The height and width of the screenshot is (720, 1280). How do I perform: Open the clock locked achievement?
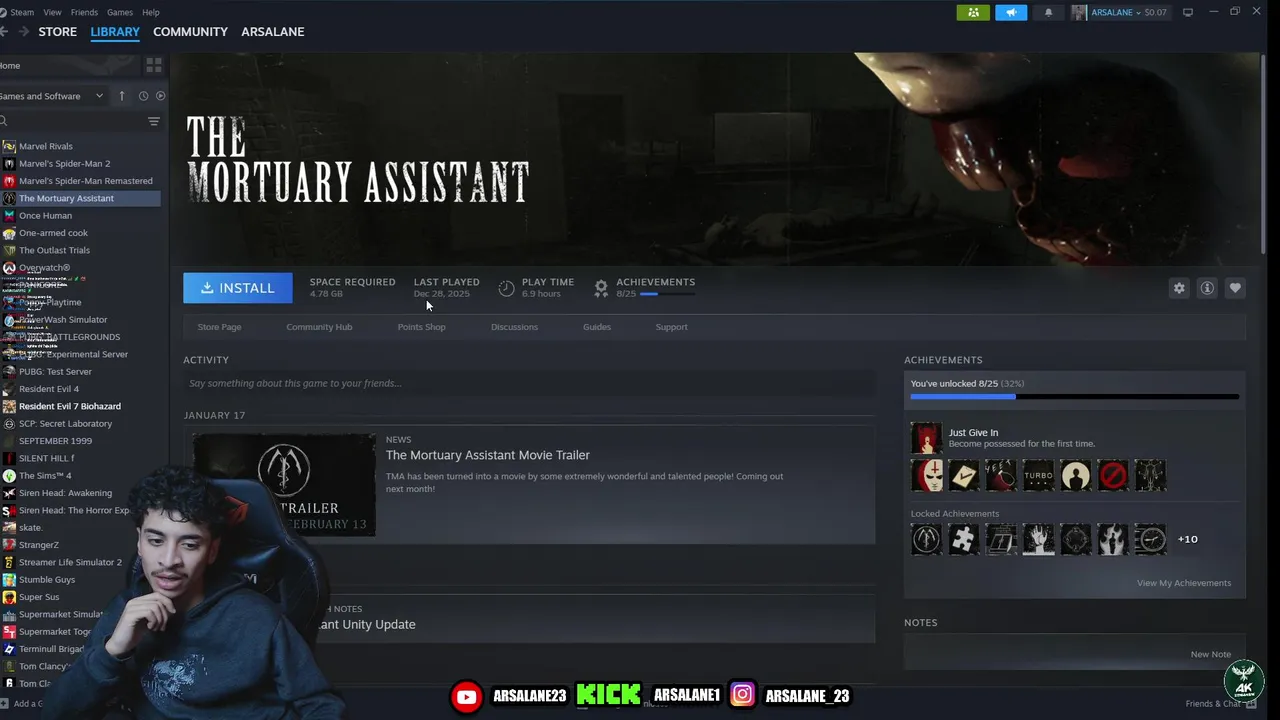(x=1150, y=540)
